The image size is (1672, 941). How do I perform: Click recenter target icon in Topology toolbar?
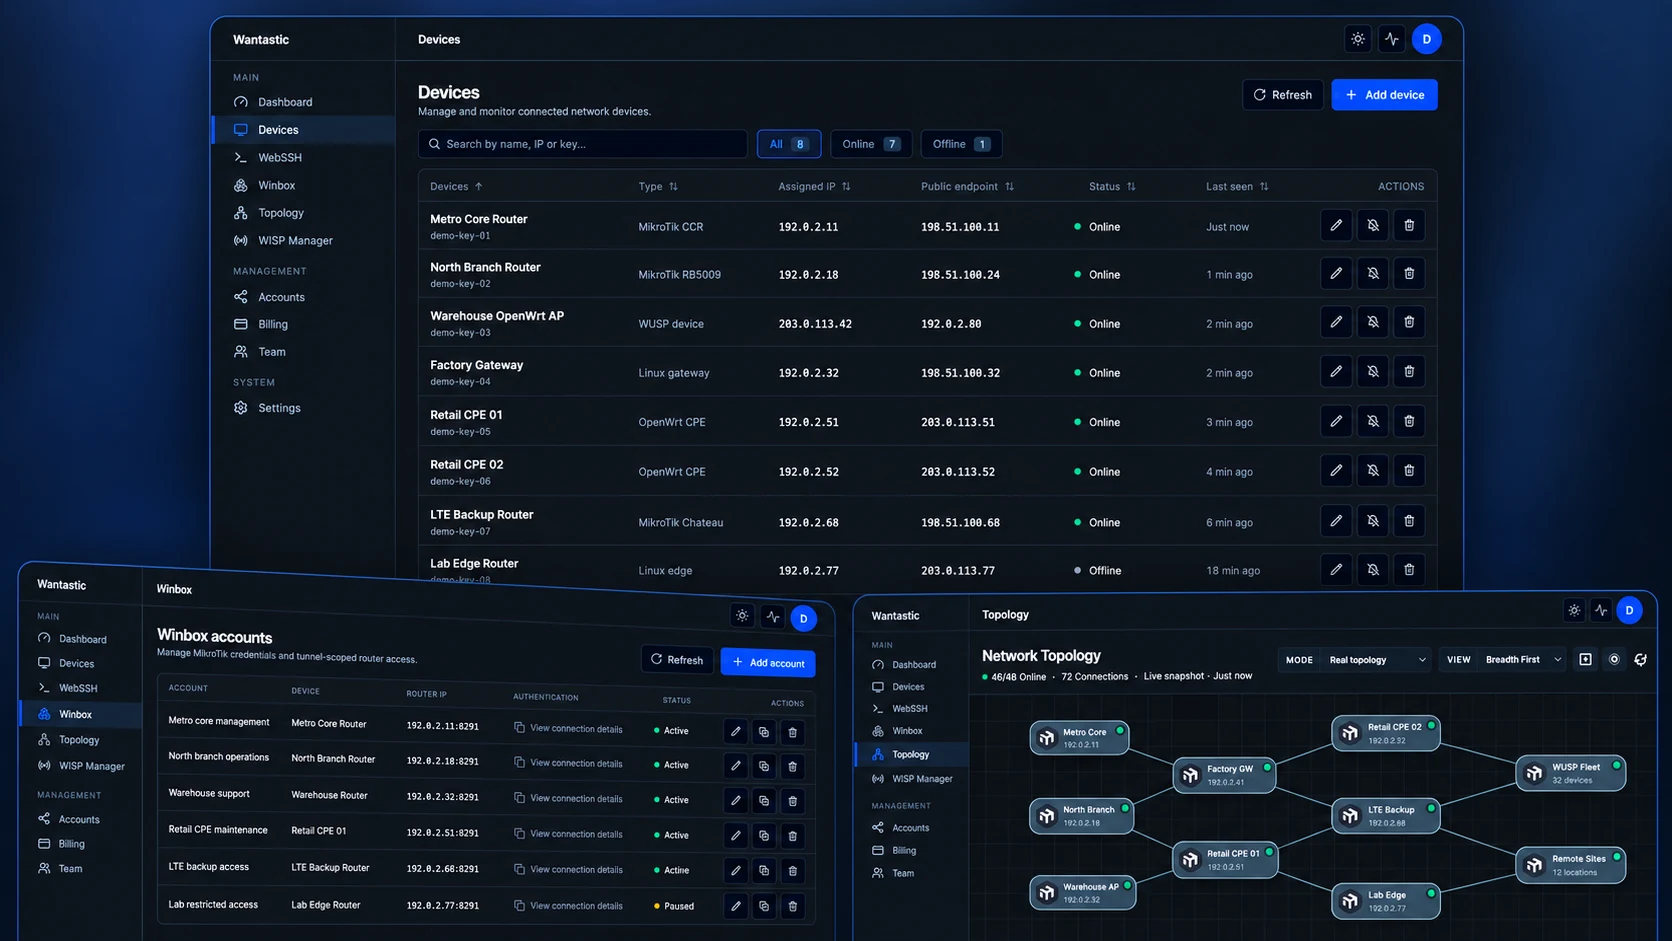[x=1614, y=659]
